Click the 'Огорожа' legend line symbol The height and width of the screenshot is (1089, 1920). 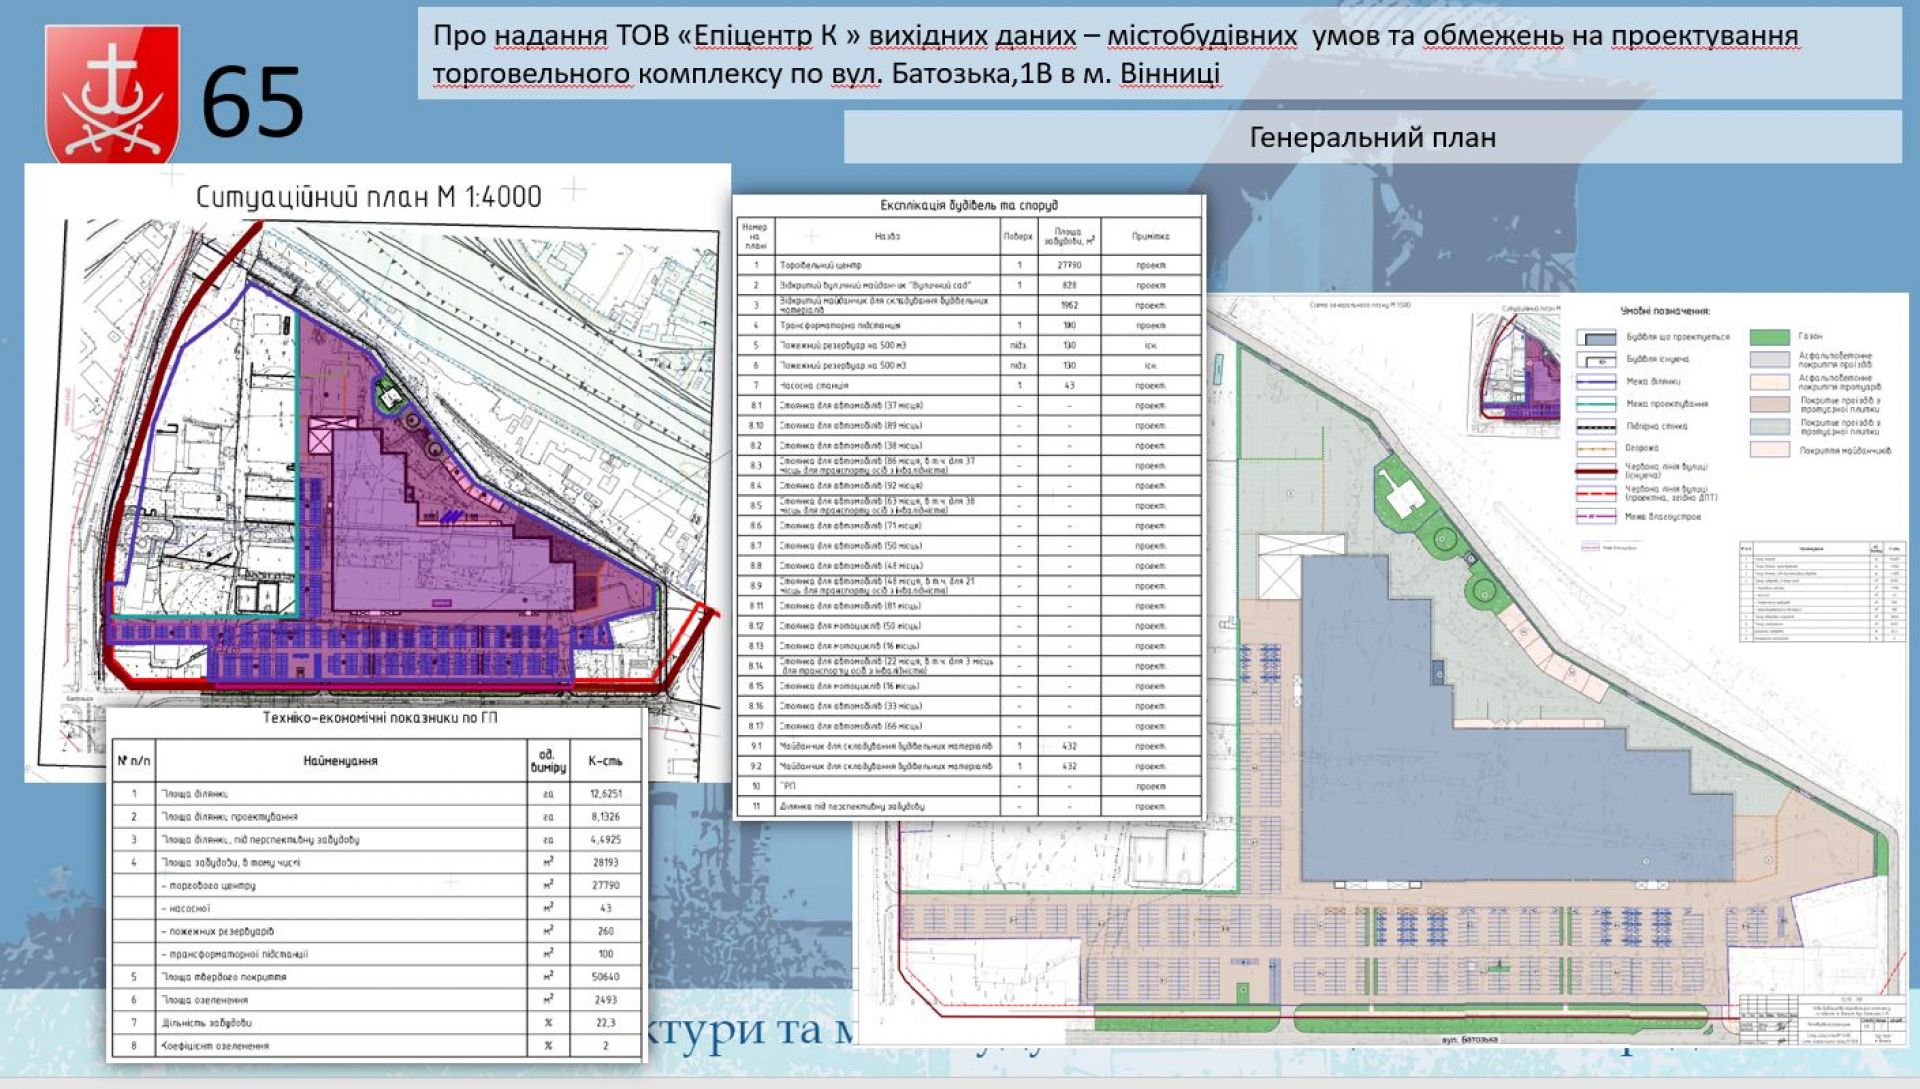coord(1595,448)
